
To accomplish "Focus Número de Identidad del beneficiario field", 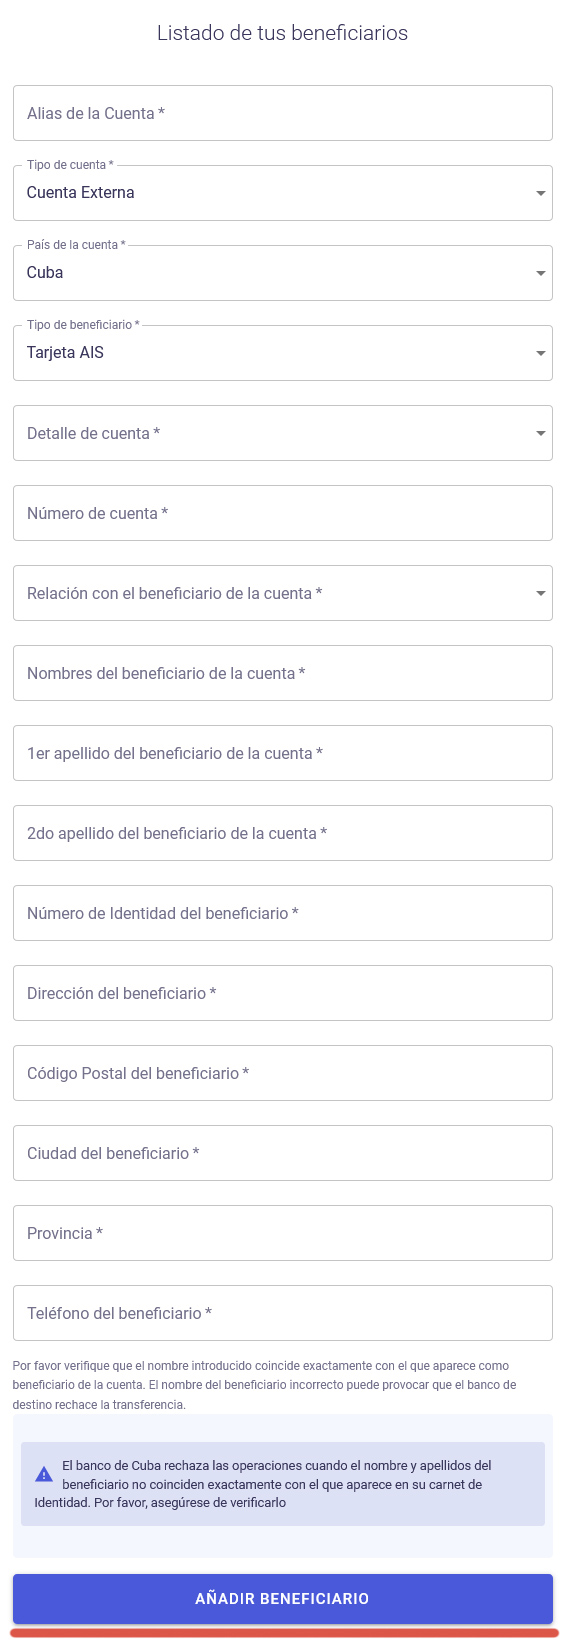I will pos(283,913).
